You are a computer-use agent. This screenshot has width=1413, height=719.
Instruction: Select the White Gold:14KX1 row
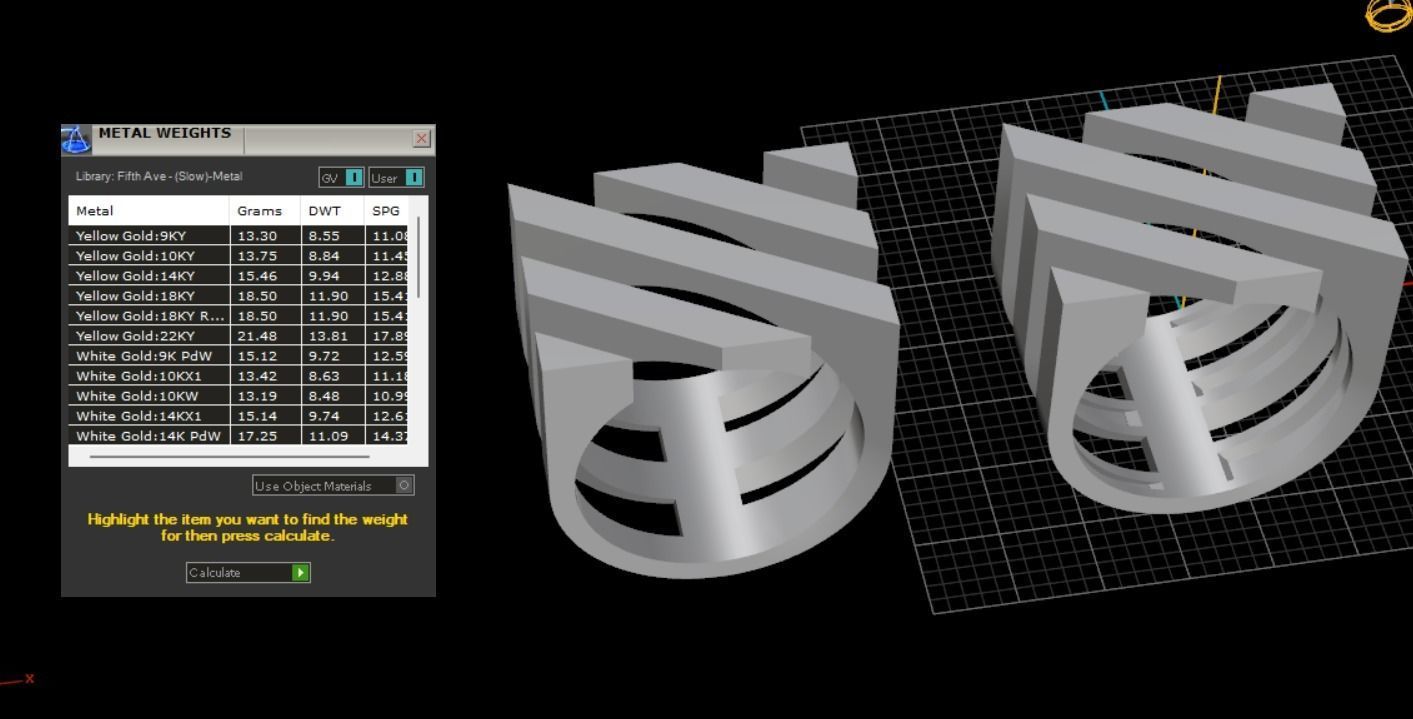[x=239, y=416]
